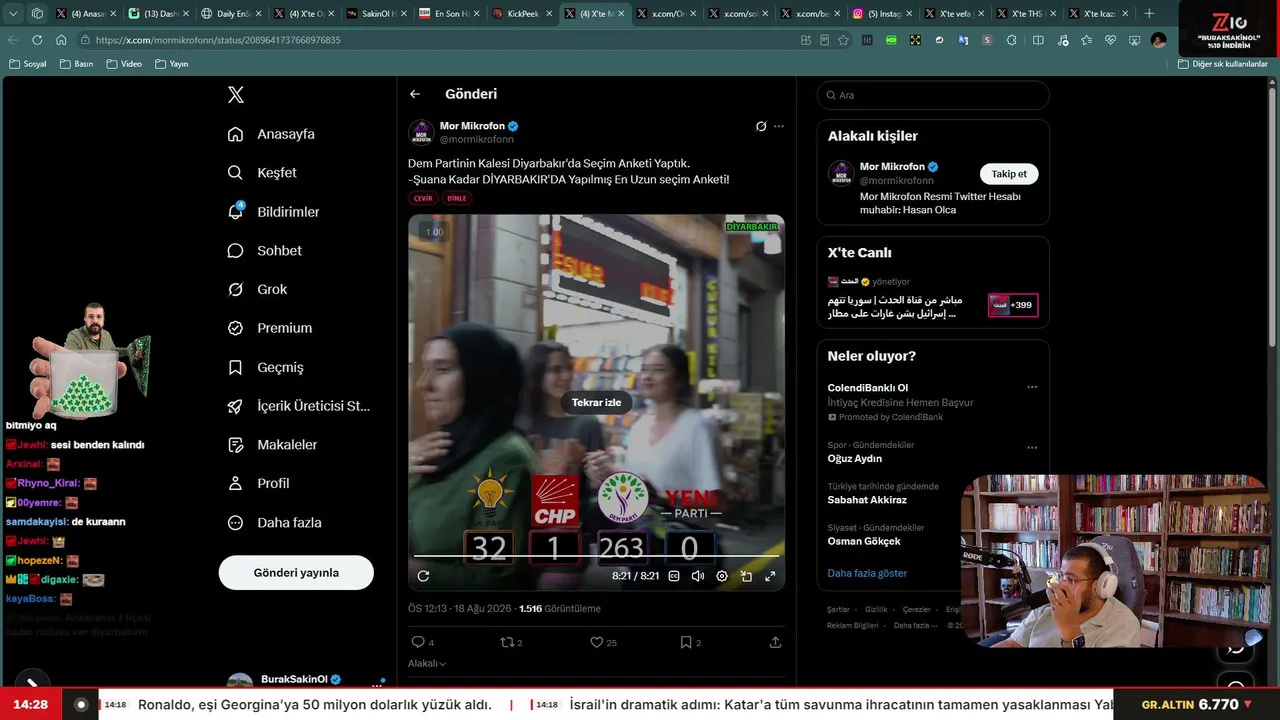Open browser tab list dropdown

click(x=13, y=14)
